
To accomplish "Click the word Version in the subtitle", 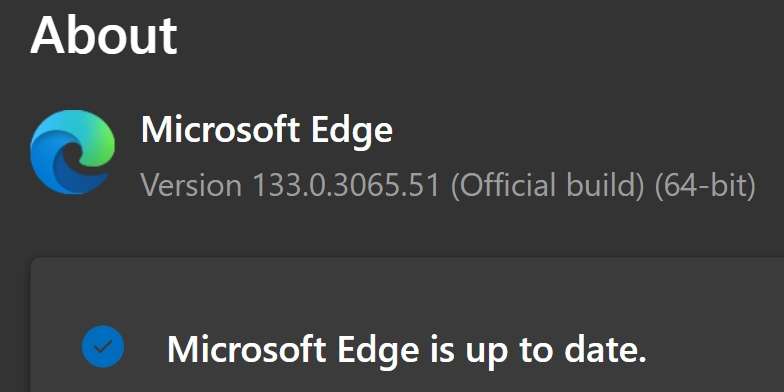I will tap(192, 184).
